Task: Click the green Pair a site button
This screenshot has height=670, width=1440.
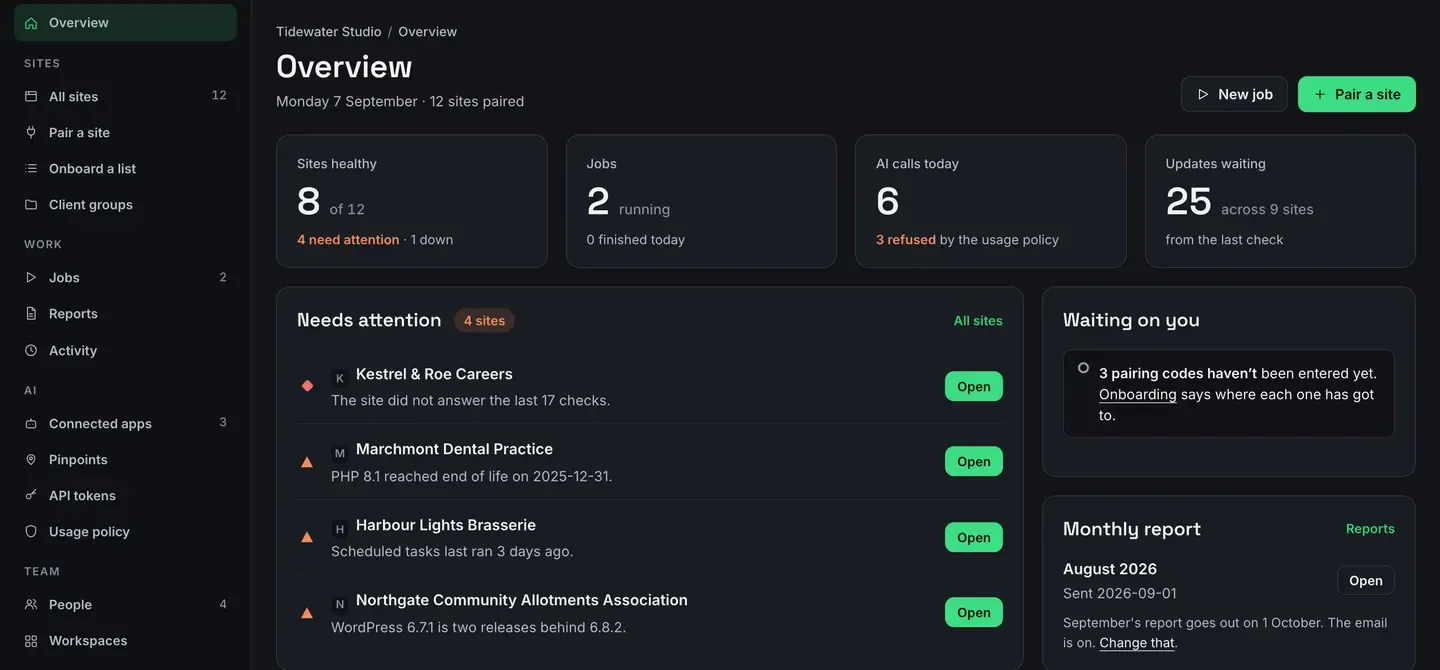Action: tap(1357, 94)
